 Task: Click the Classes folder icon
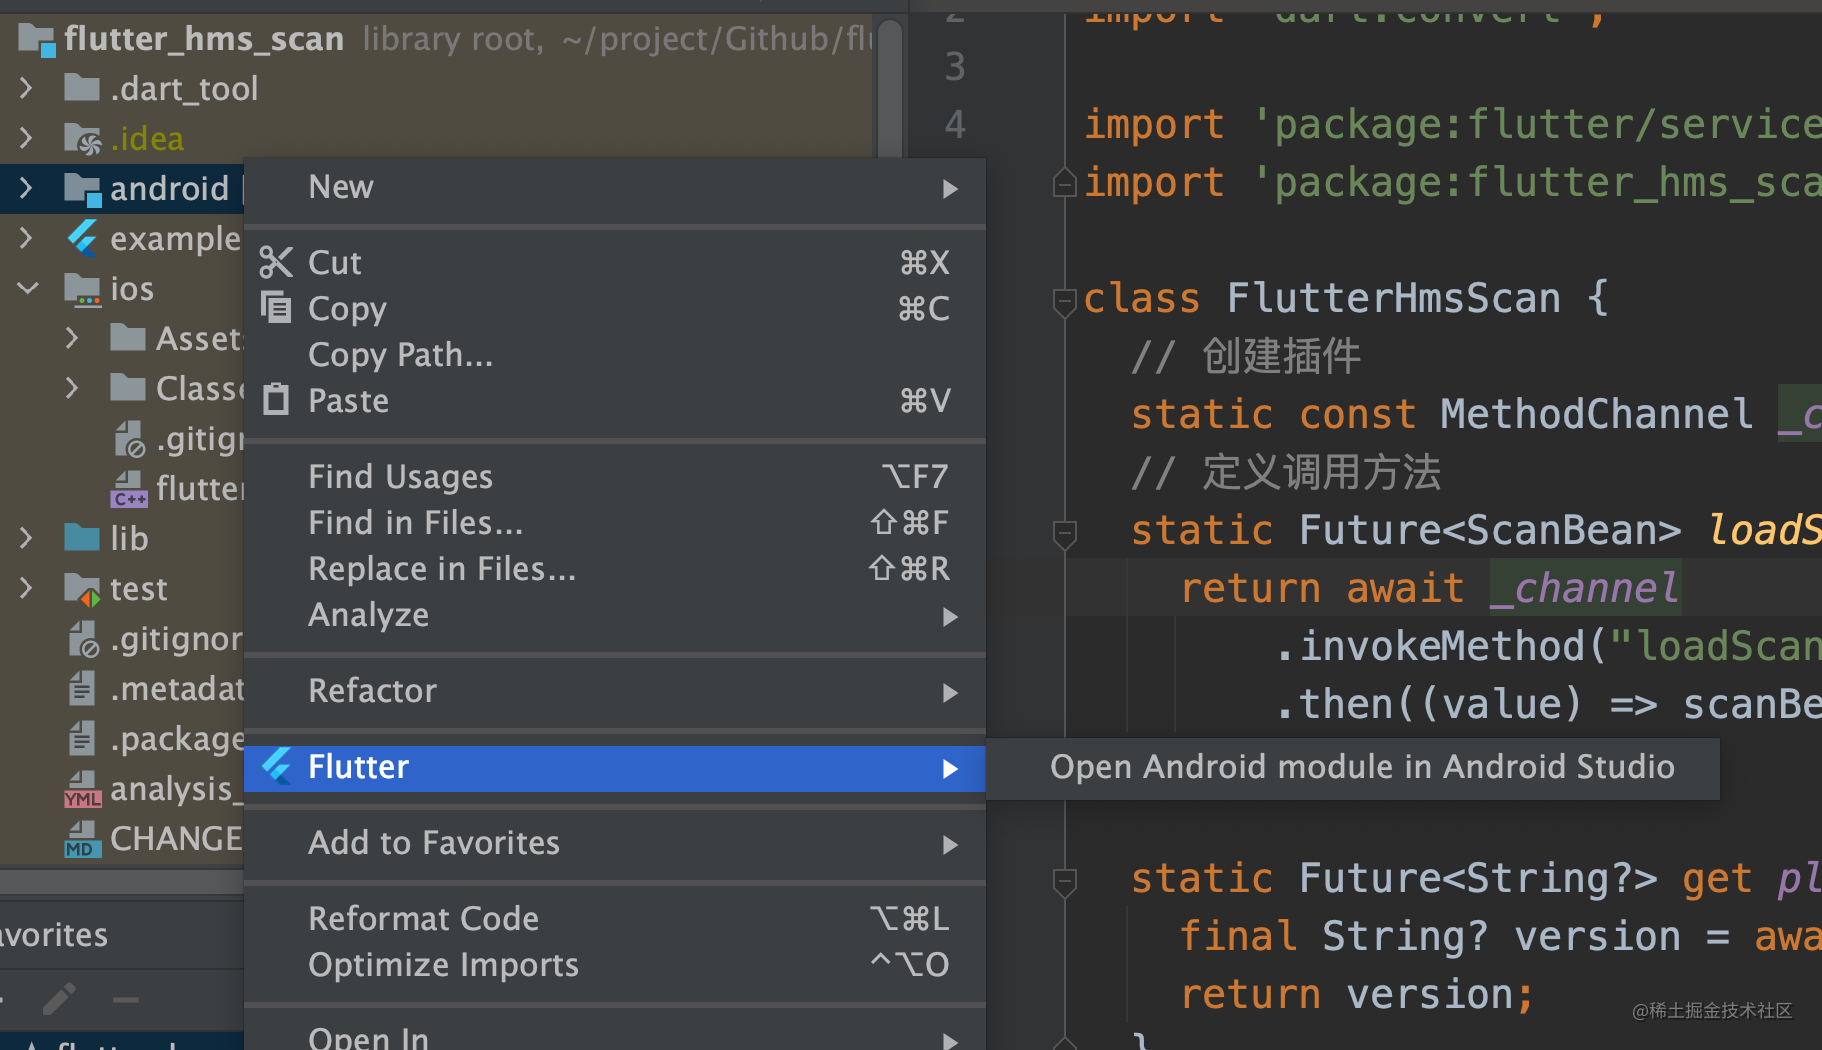[x=127, y=388]
